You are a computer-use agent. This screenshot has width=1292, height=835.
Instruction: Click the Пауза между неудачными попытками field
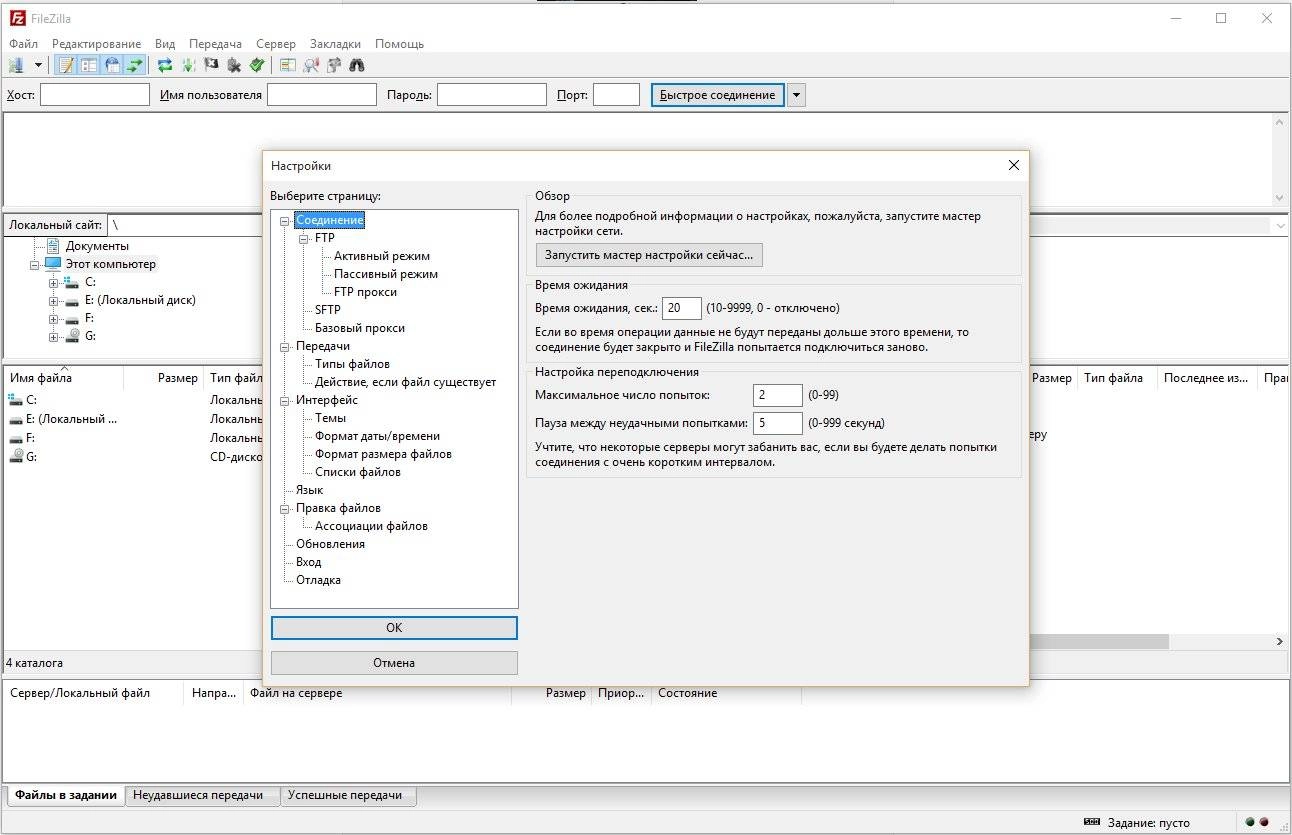[x=778, y=423]
